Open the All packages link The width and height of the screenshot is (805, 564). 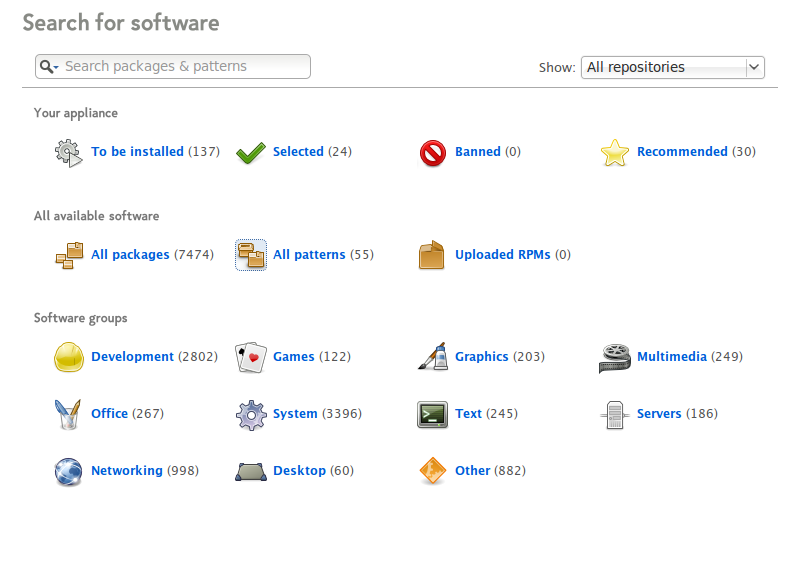click(x=130, y=255)
